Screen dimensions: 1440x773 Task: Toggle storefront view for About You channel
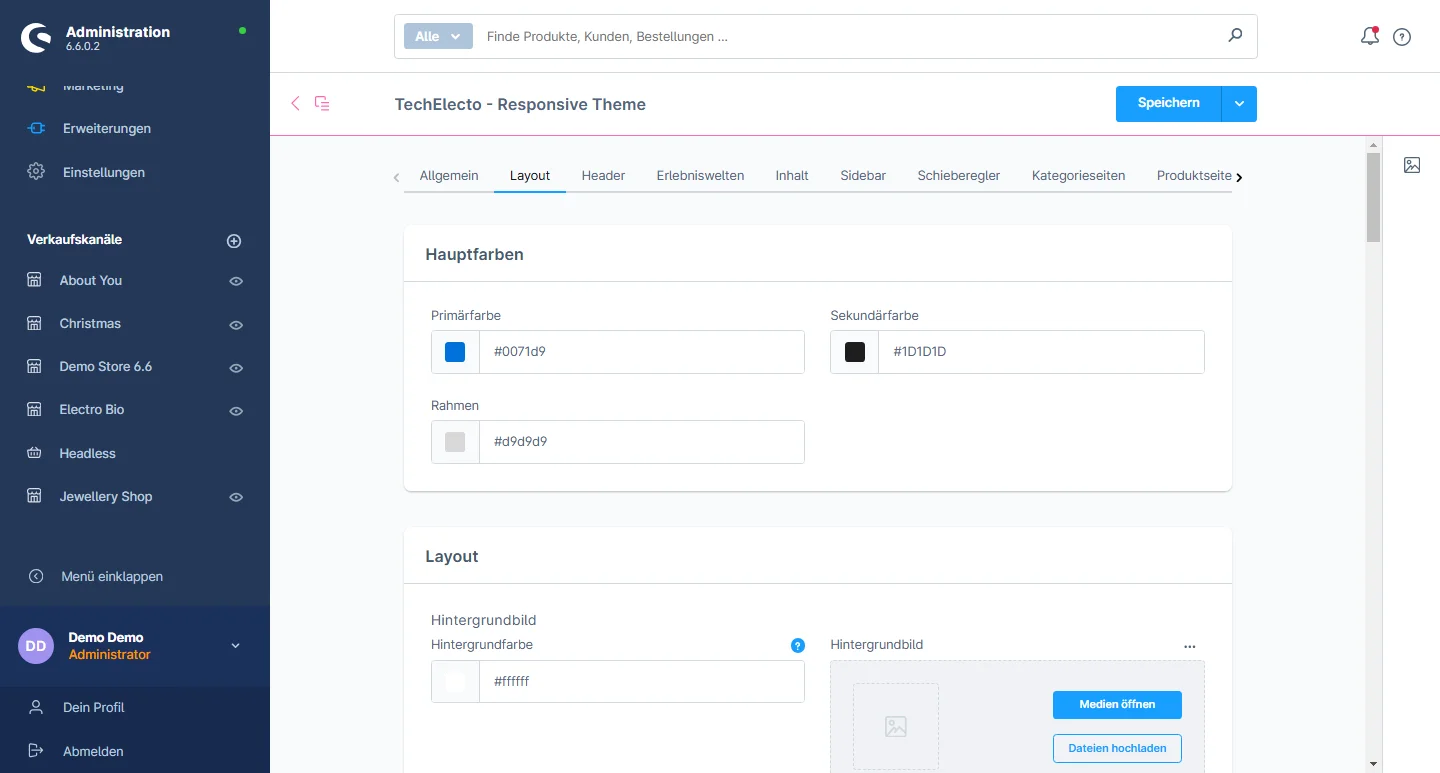pos(236,281)
